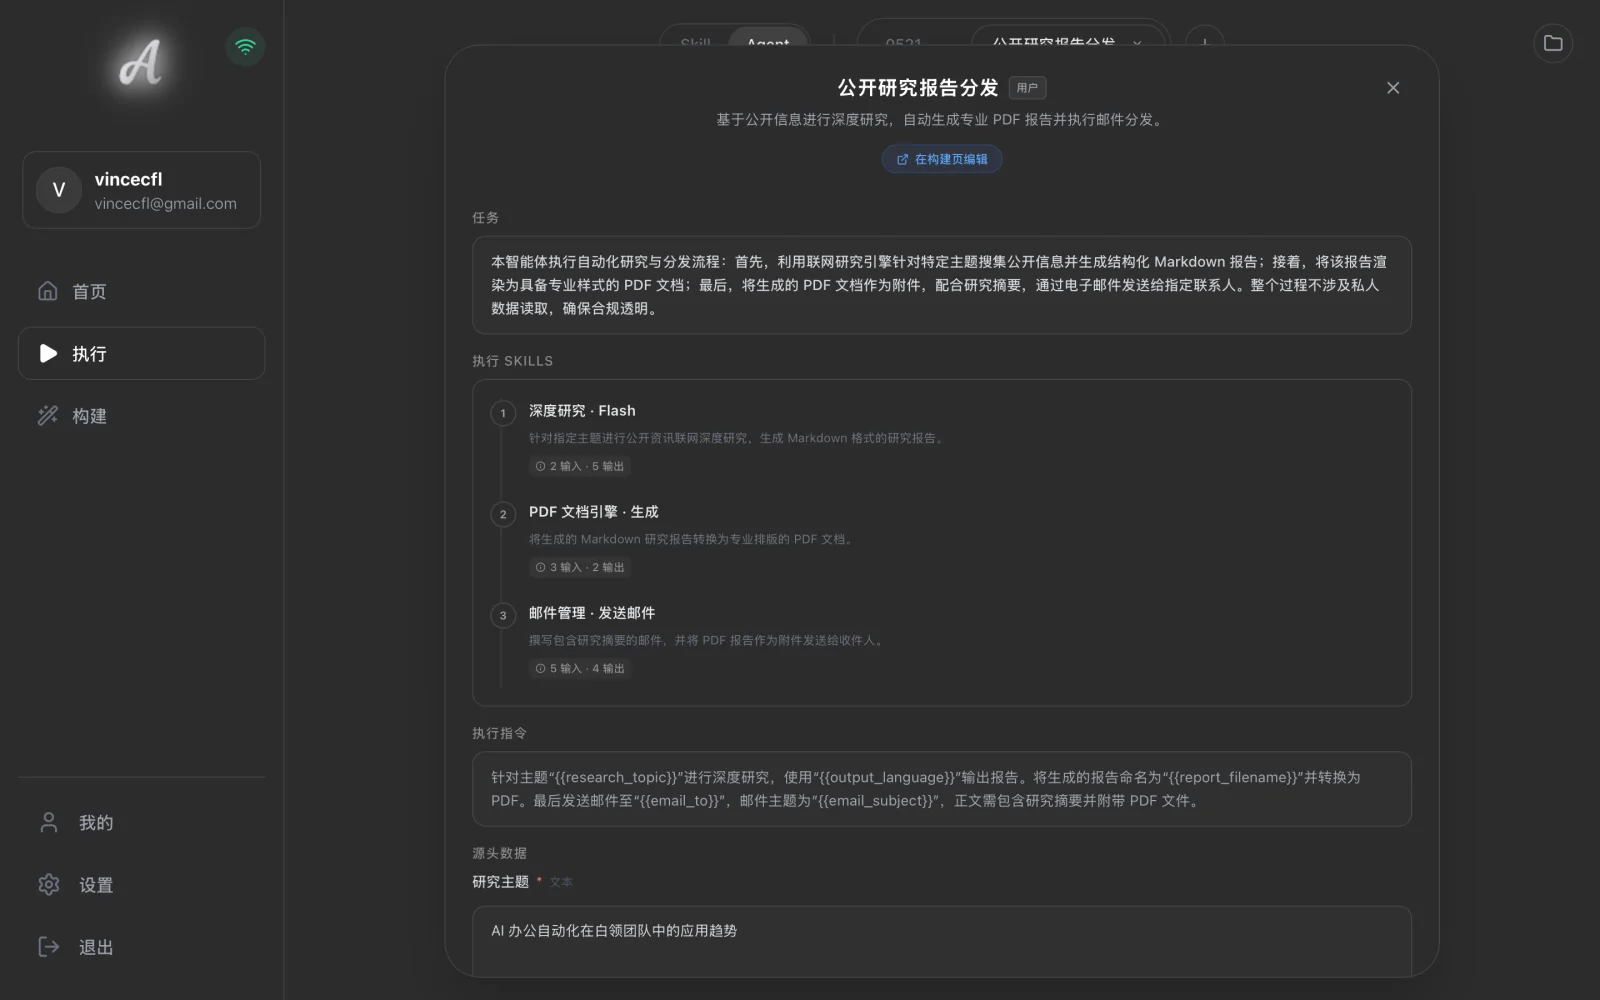Click the green wifi connection status icon

click(x=245, y=46)
